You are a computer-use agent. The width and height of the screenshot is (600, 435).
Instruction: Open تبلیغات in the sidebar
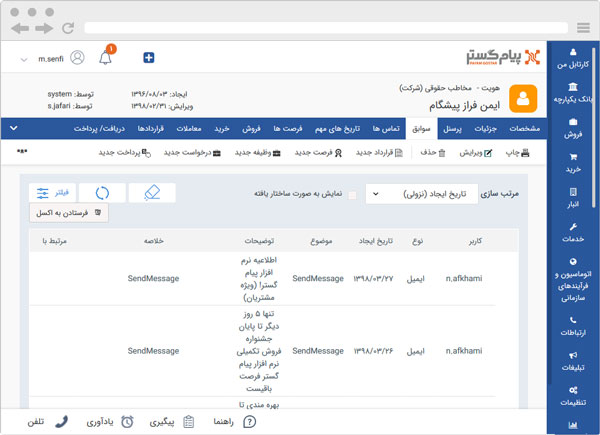click(573, 360)
